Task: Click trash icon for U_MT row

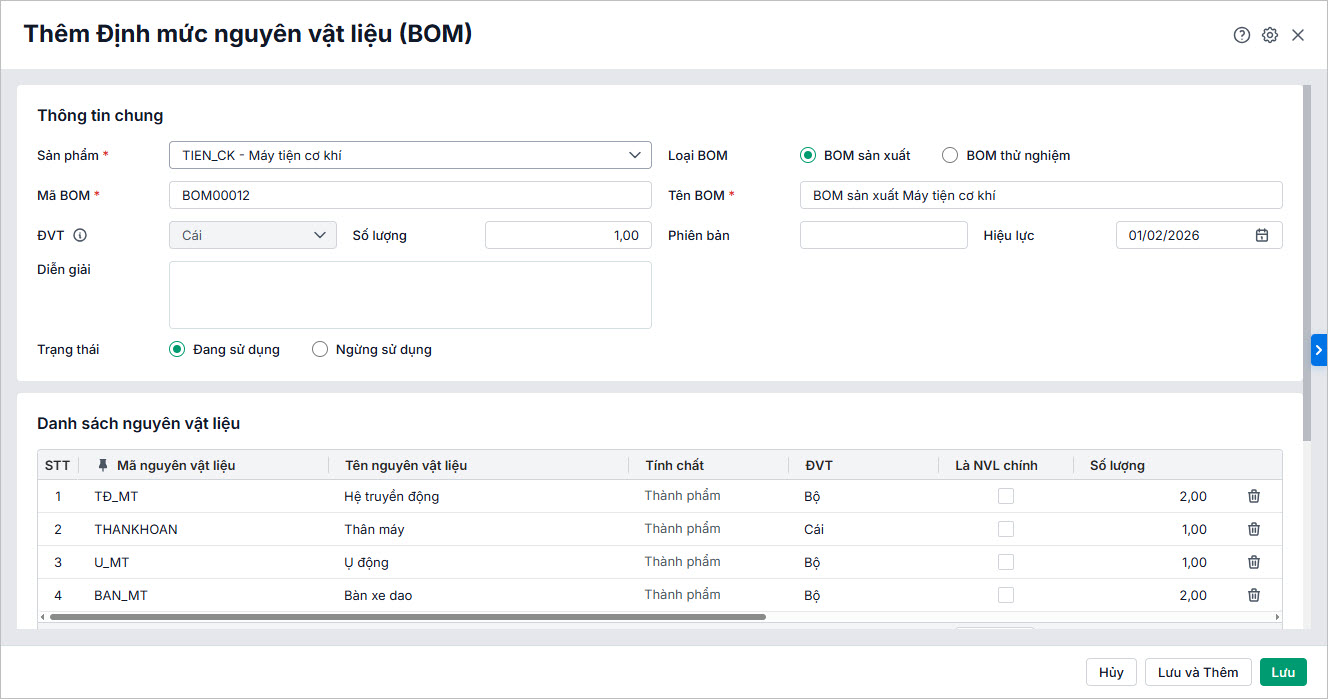Action: coord(1254,562)
